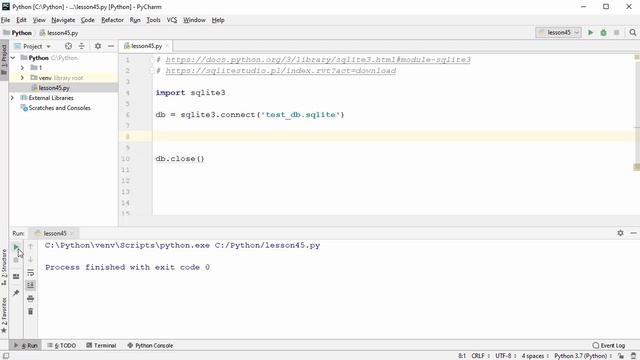Open the 6: TODO tool window
This screenshot has width=640, height=360.
[62, 345]
